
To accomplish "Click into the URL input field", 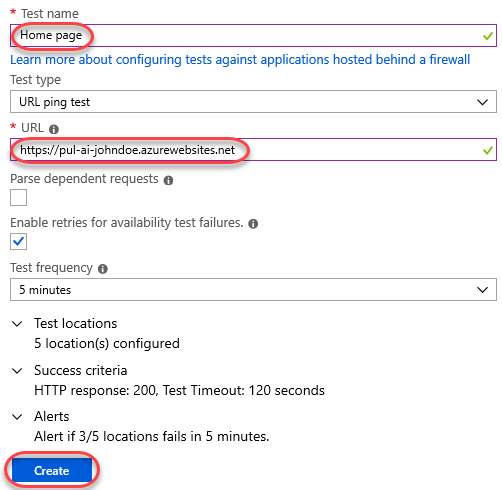I will click(x=253, y=150).
